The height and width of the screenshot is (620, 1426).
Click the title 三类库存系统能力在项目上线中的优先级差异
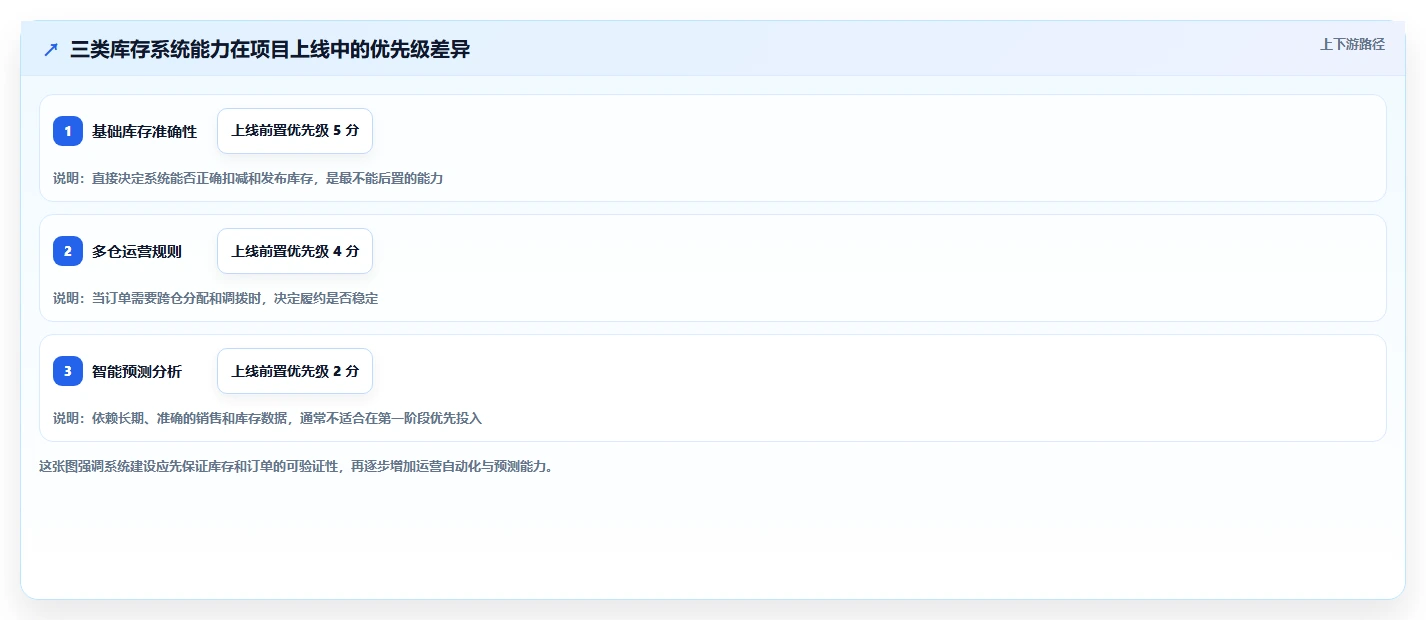pyautogui.click(x=270, y=50)
